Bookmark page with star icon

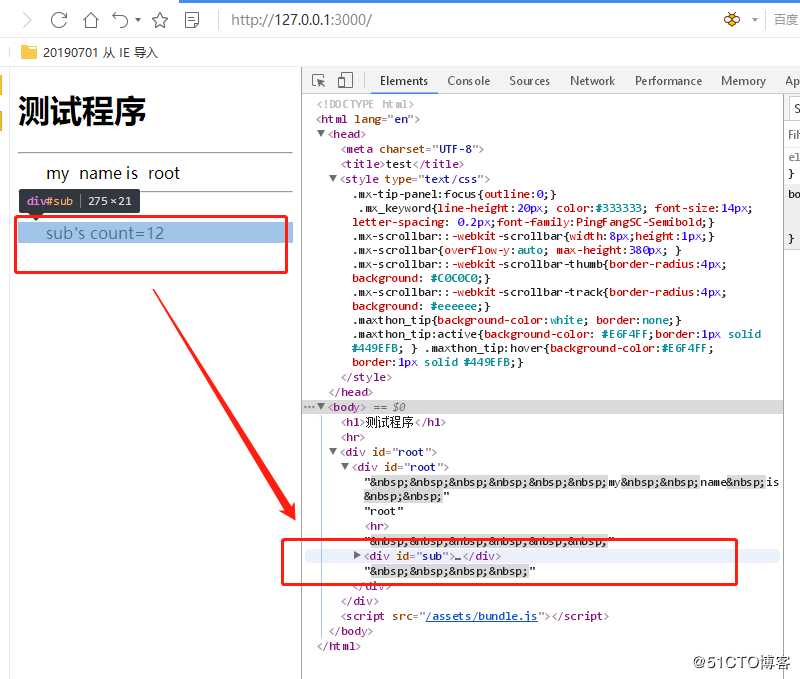pyautogui.click(x=160, y=20)
